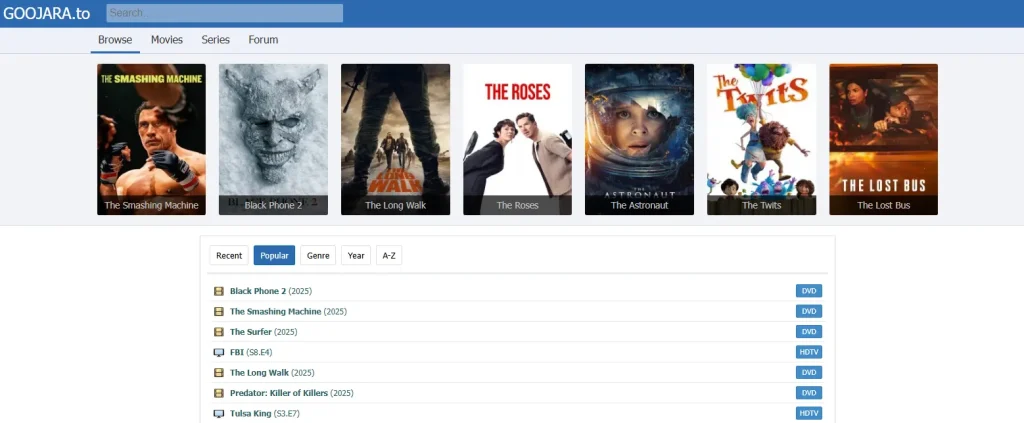Click the film icon beside Black Phone 2

pyautogui.click(x=219, y=291)
